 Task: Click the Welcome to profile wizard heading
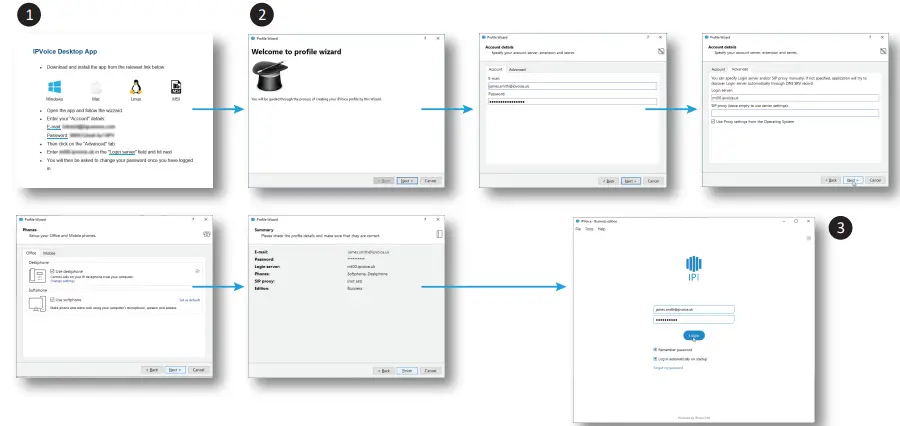pyautogui.click(x=296, y=52)
